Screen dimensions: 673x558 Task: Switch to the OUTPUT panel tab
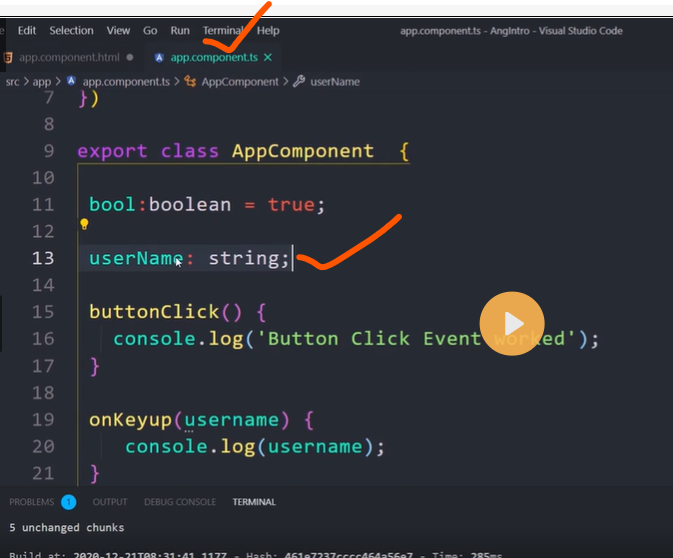pos(110,502)
